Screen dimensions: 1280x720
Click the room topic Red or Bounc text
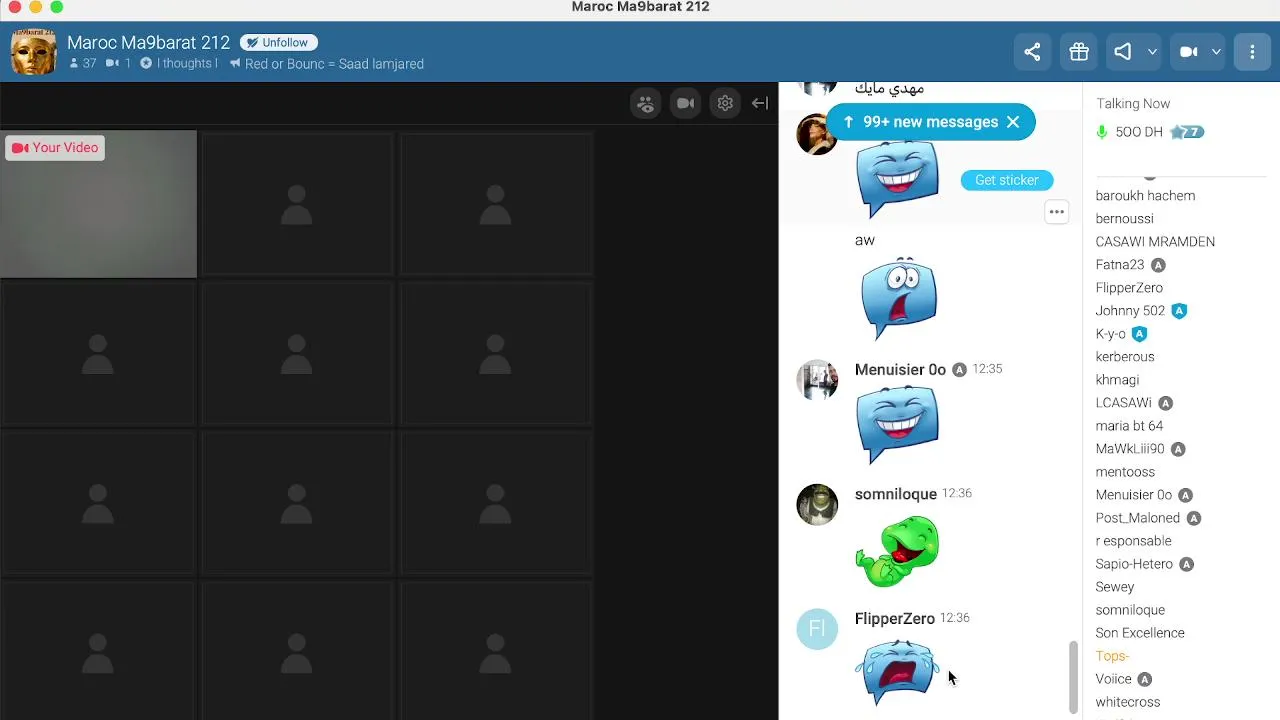pos(334,64)
